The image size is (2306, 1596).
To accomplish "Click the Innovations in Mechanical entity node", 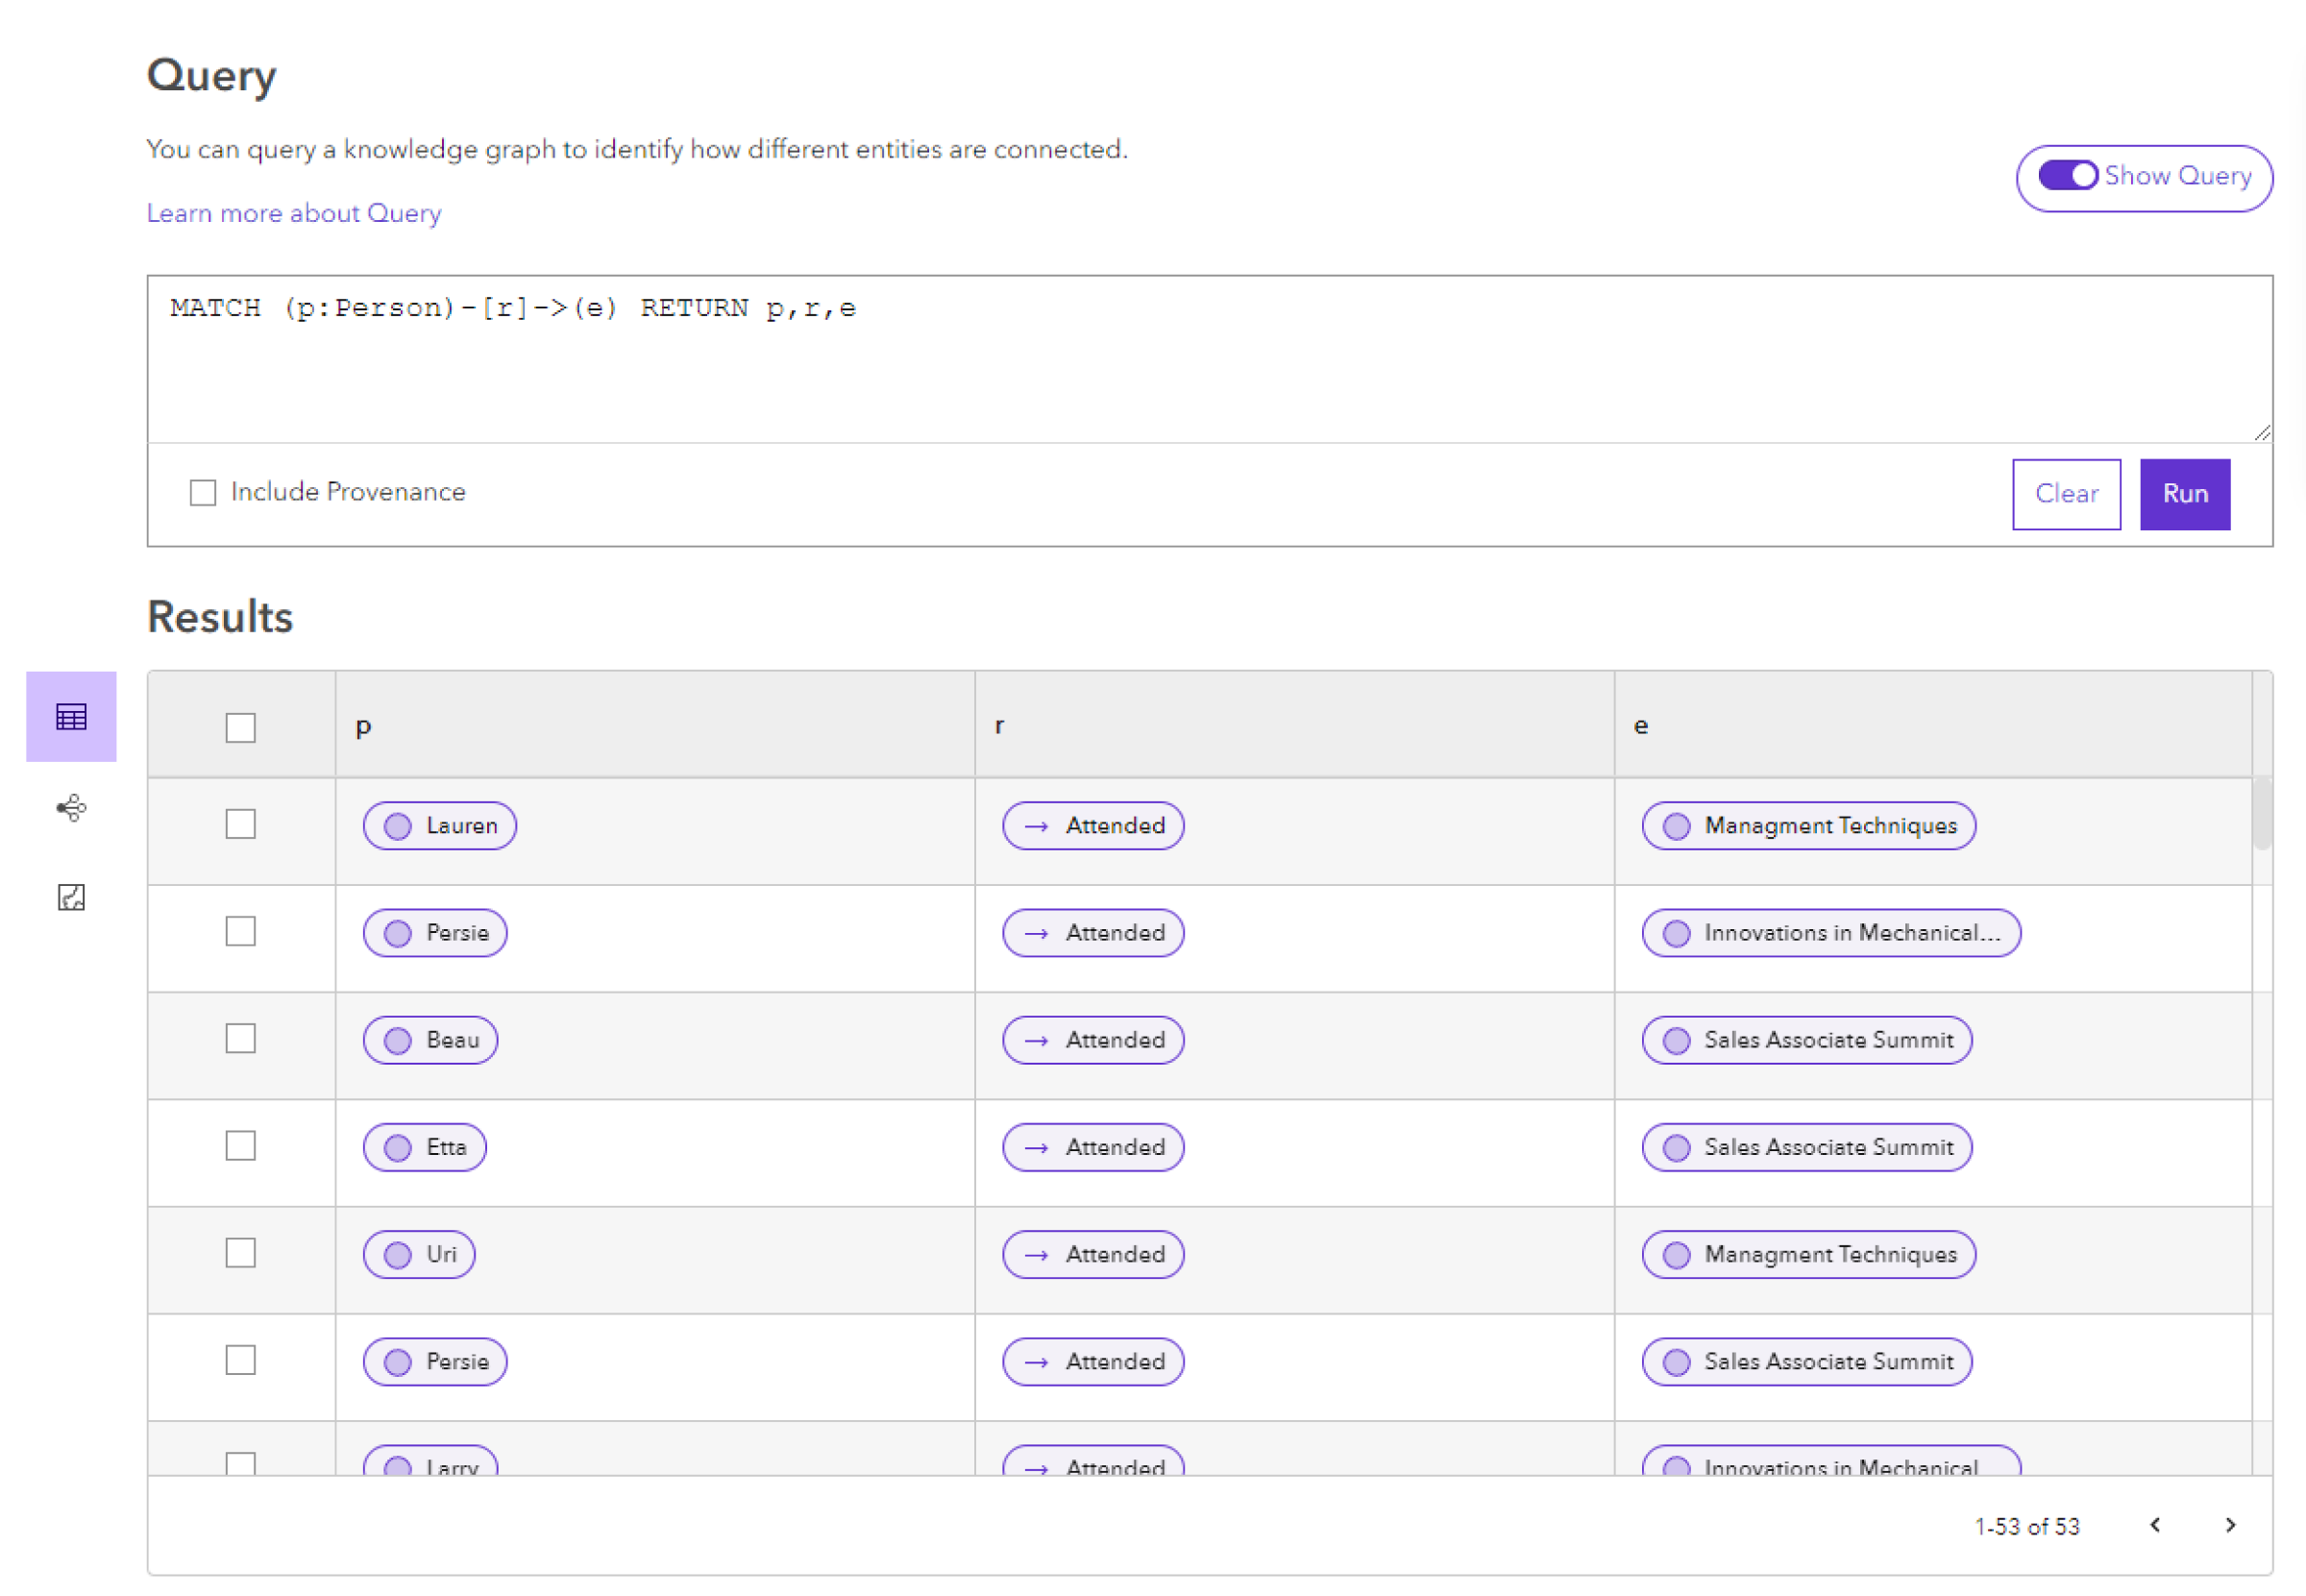I will [1833, 932].
